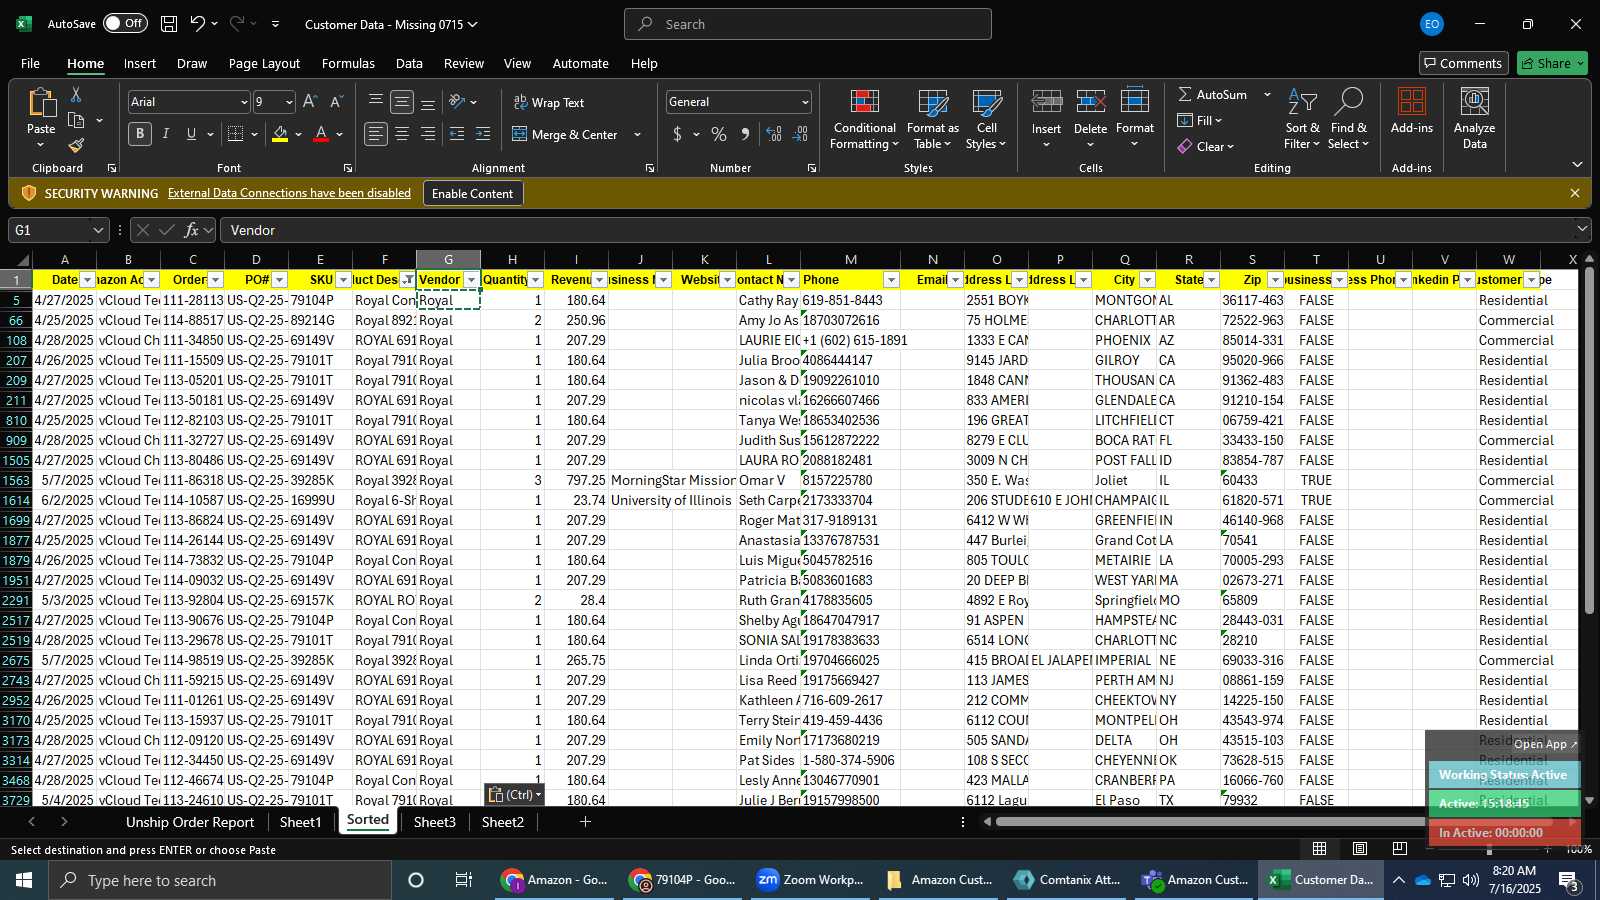Open Date column filter dropdown
The width and height of the screenshot is (1600, 900).
[x=87, y=280]
